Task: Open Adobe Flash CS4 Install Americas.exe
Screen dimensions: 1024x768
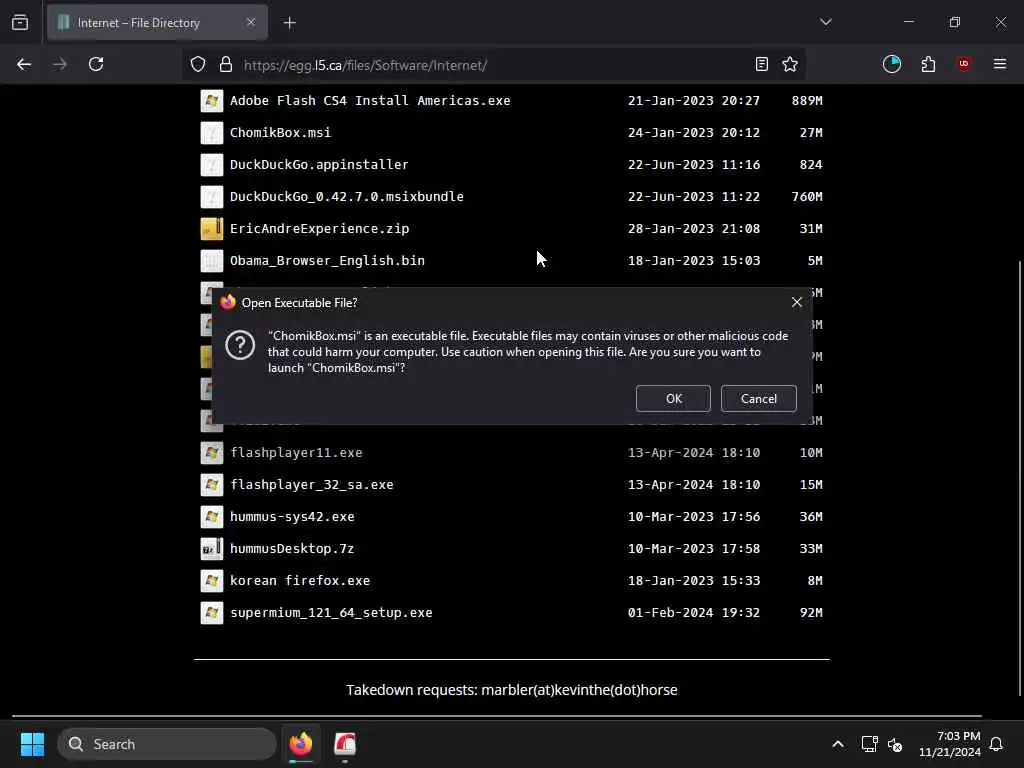Action: pyautogui.click(x=370, y=101)
